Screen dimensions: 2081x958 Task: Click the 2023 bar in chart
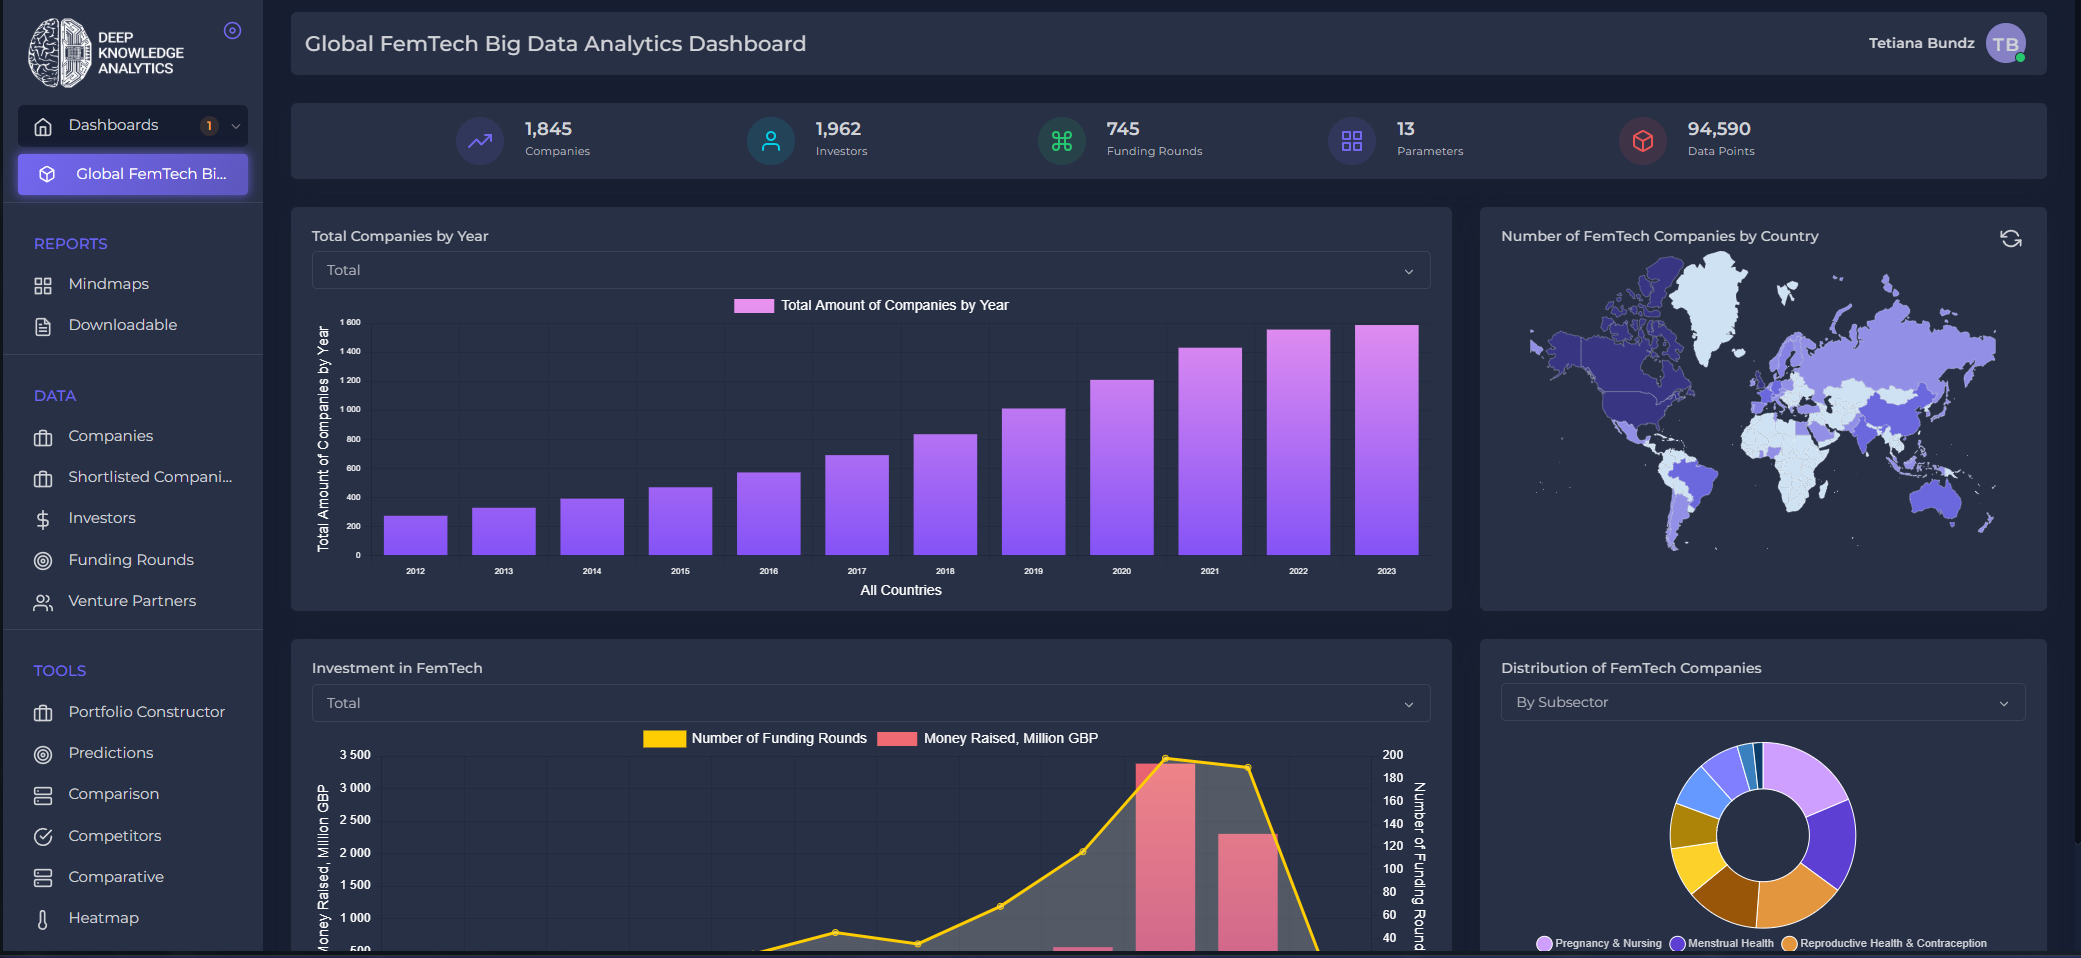[x=1386, y=440]
